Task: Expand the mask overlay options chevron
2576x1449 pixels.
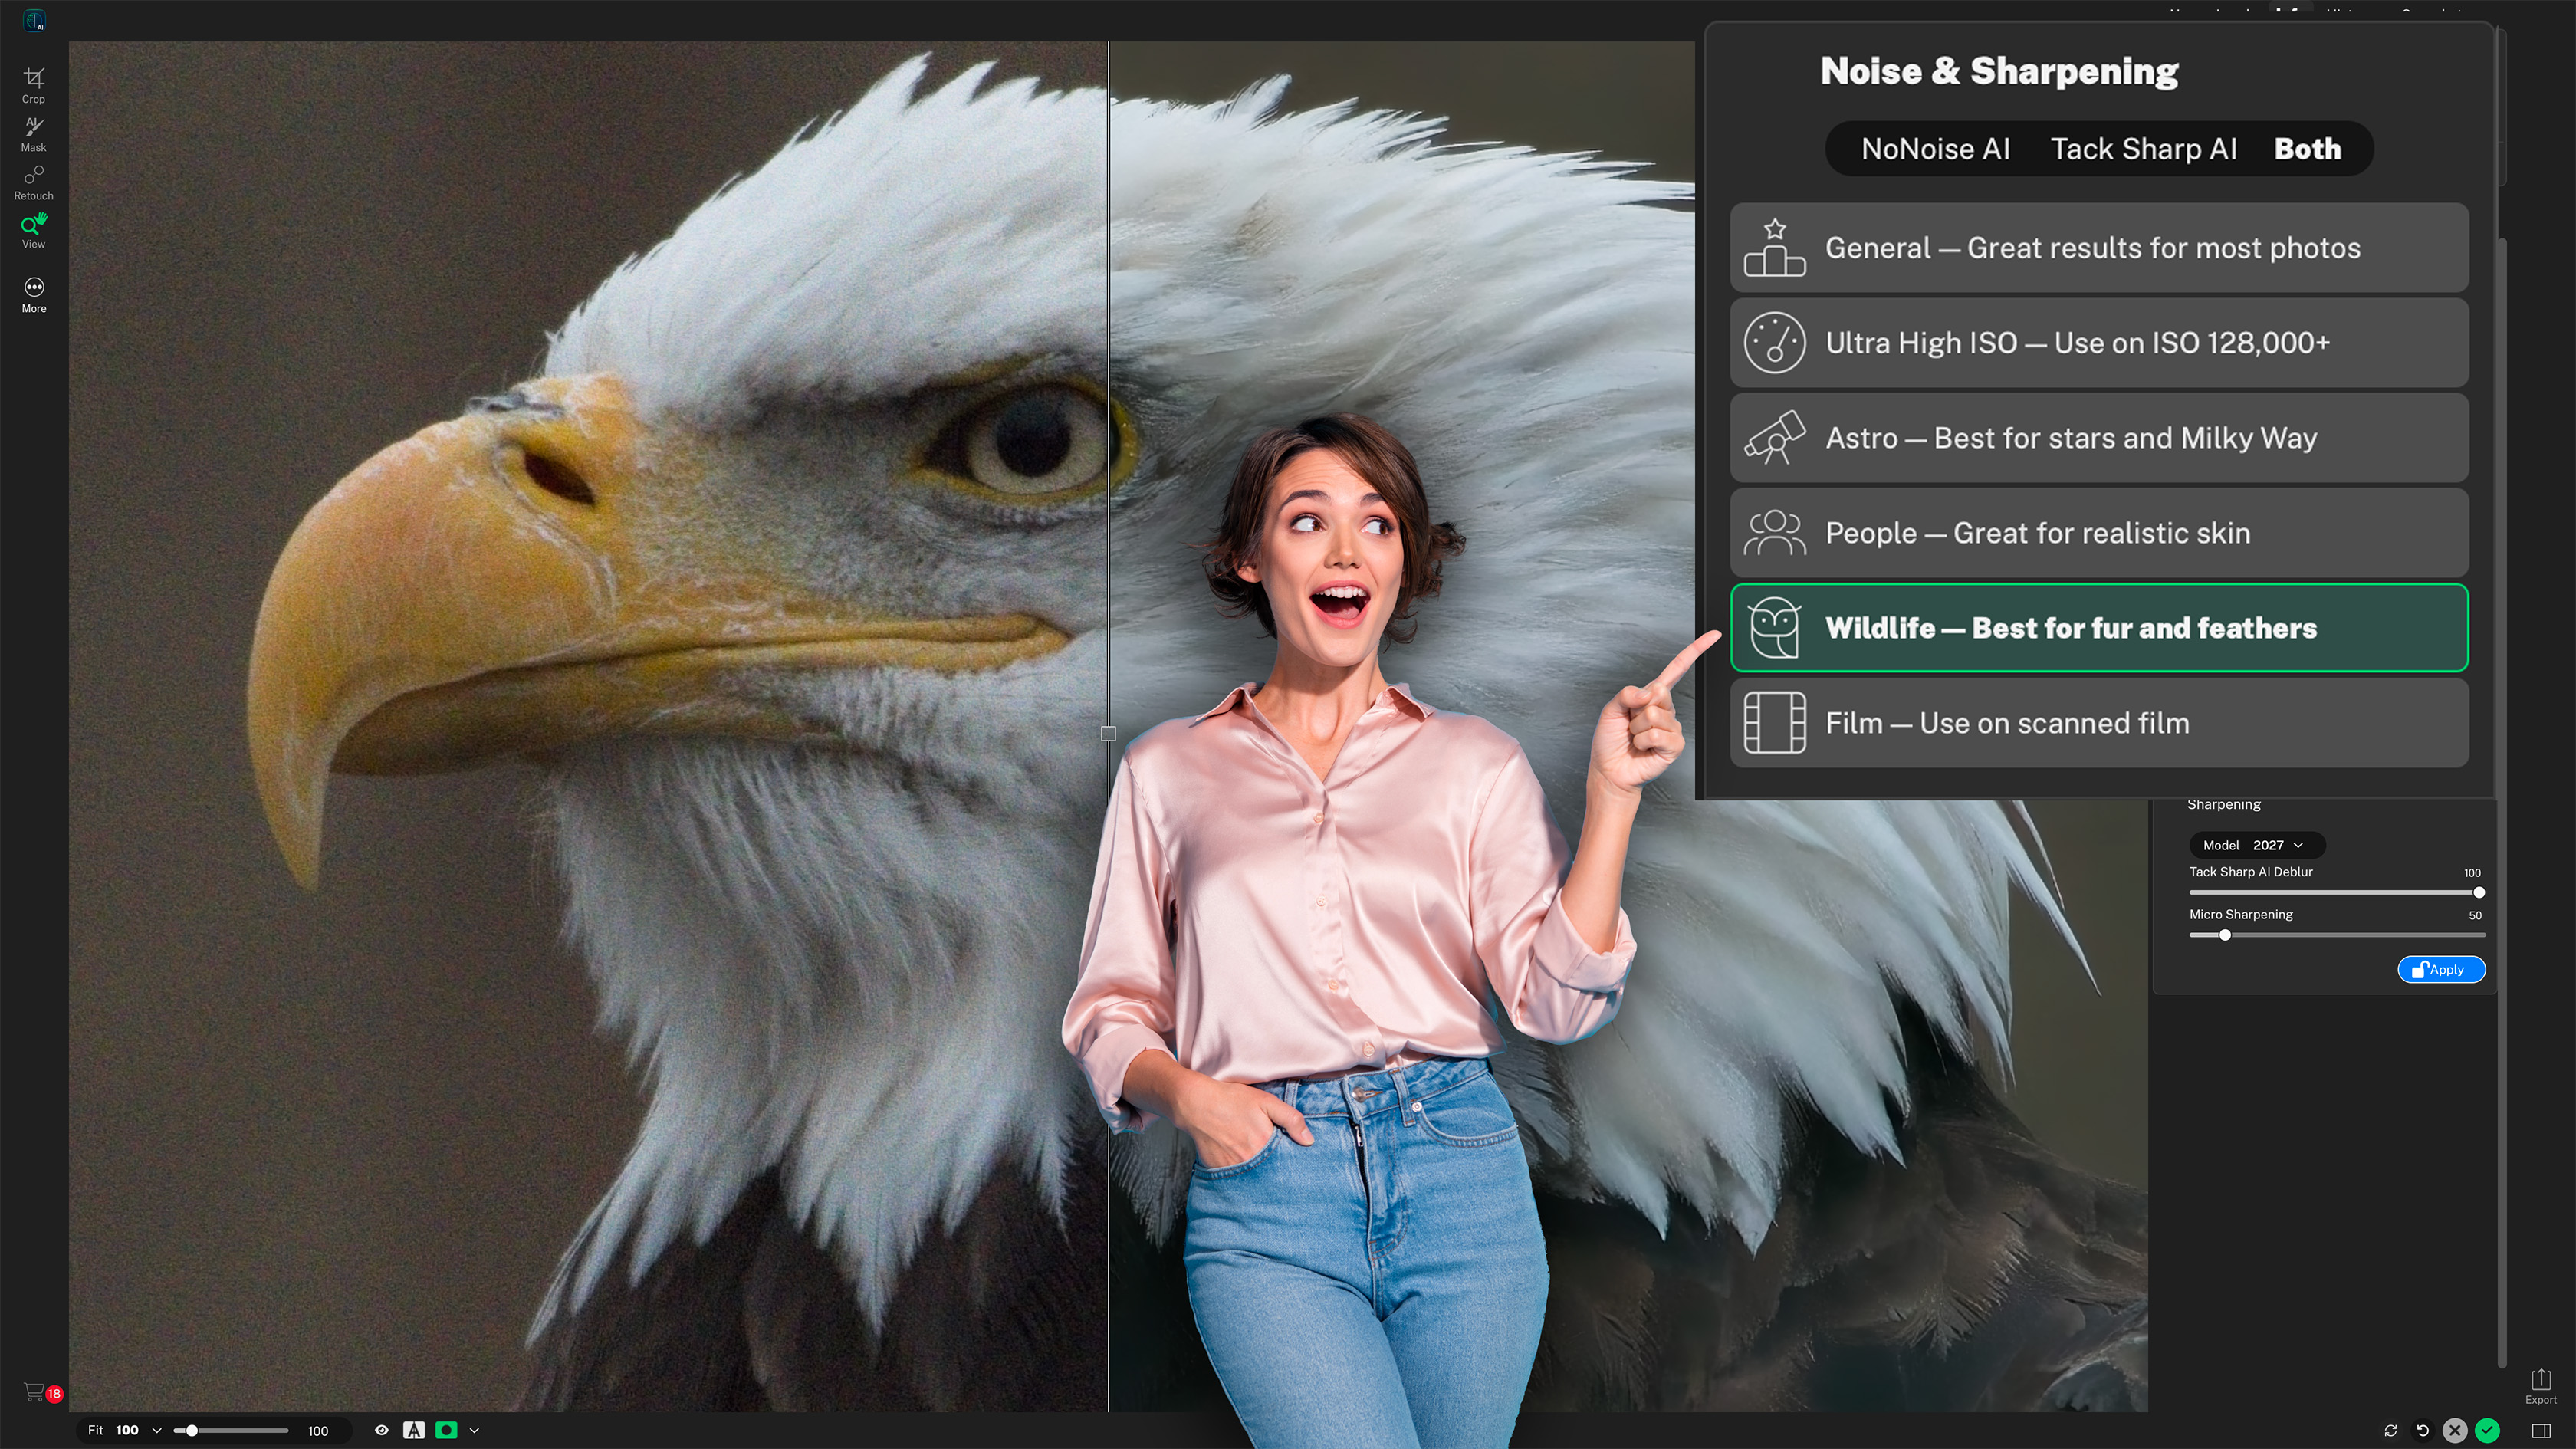Action: (x=474, y=1430)
